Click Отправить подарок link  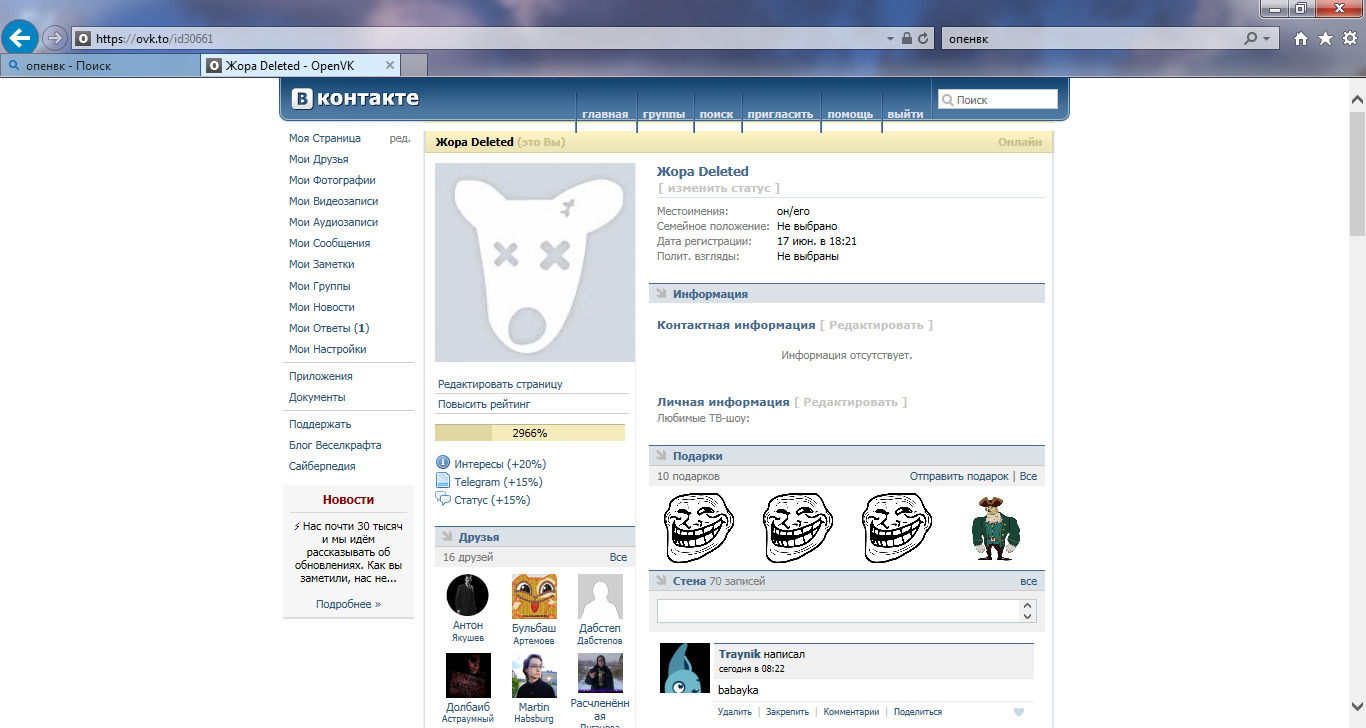[959, 476]
